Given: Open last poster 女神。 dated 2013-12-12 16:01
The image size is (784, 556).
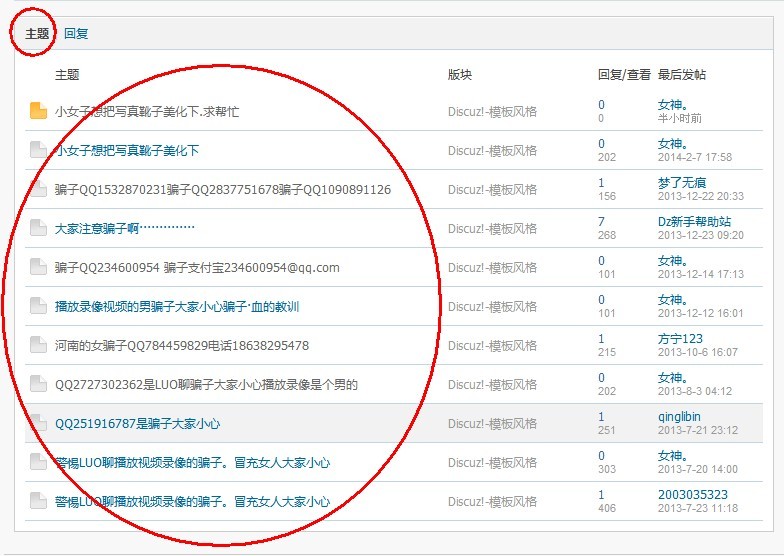Looking at the screenshot, I should 672,300.
